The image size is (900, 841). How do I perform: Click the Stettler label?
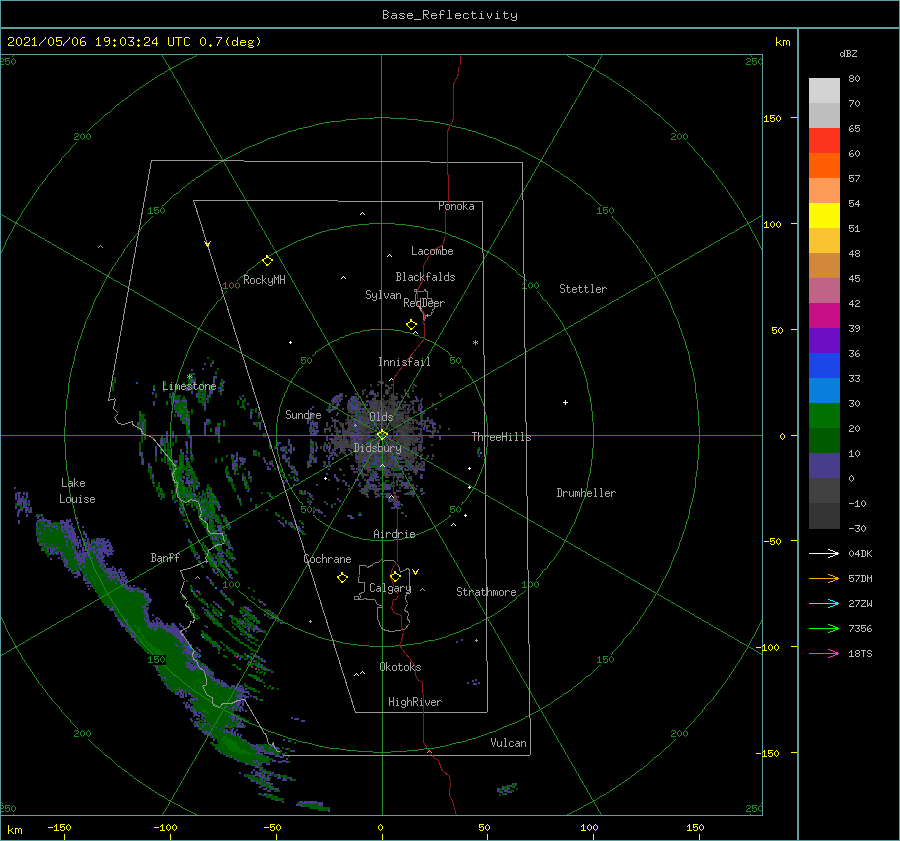(583, 289)
